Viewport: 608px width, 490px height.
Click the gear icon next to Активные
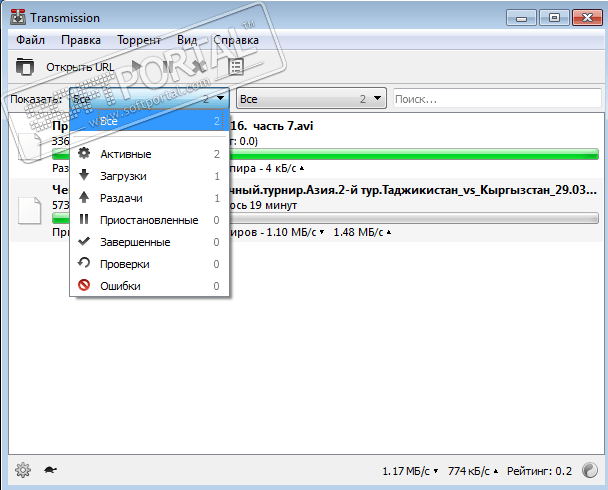pos(84,153)
